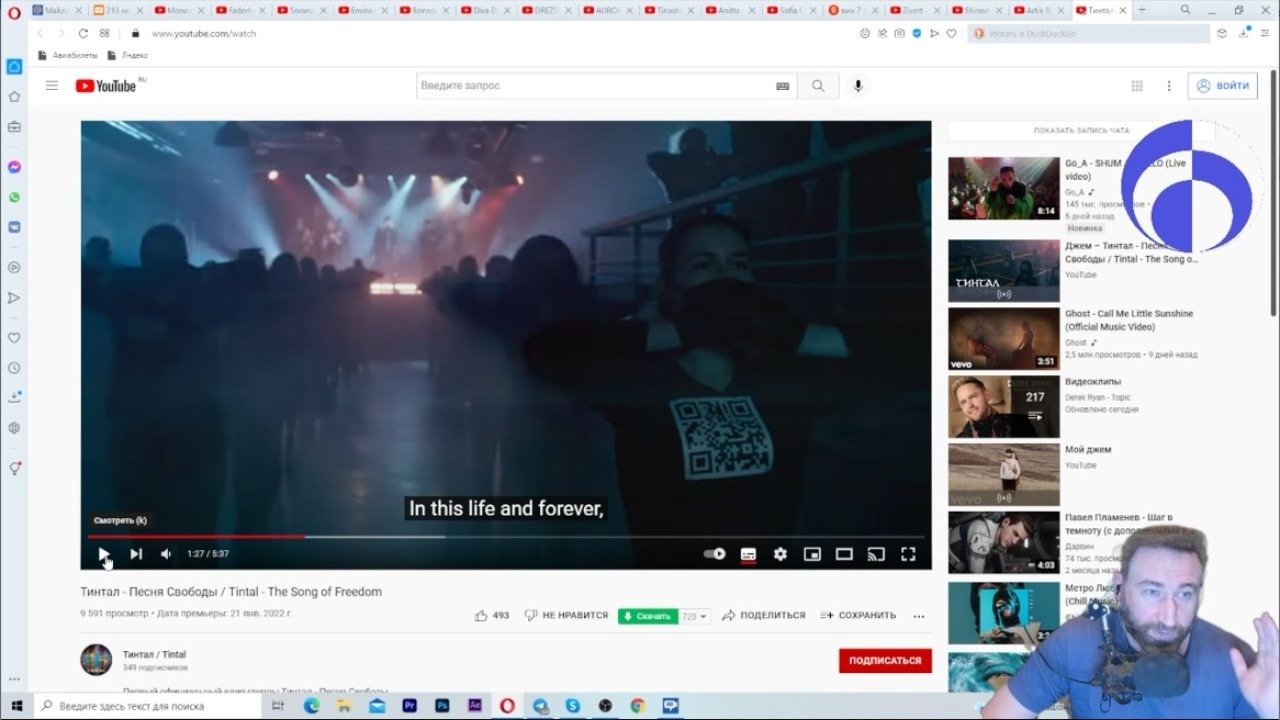Switch to the Eminem tab
The height and width of the screenshot is (720, 1280).
click(363, 10)
